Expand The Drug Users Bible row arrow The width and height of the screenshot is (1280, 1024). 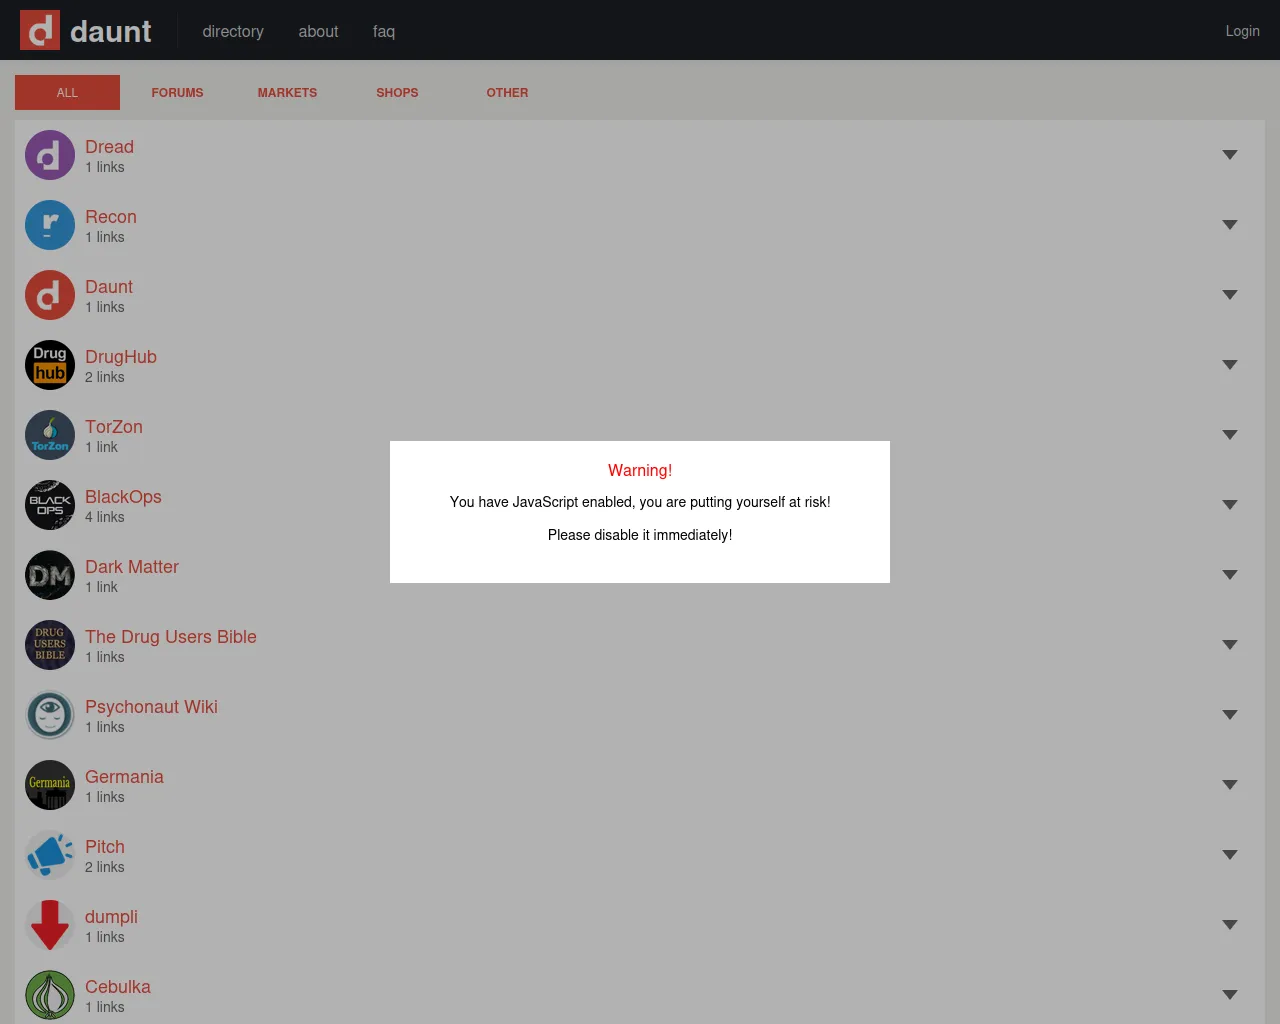pos(1230,645)
